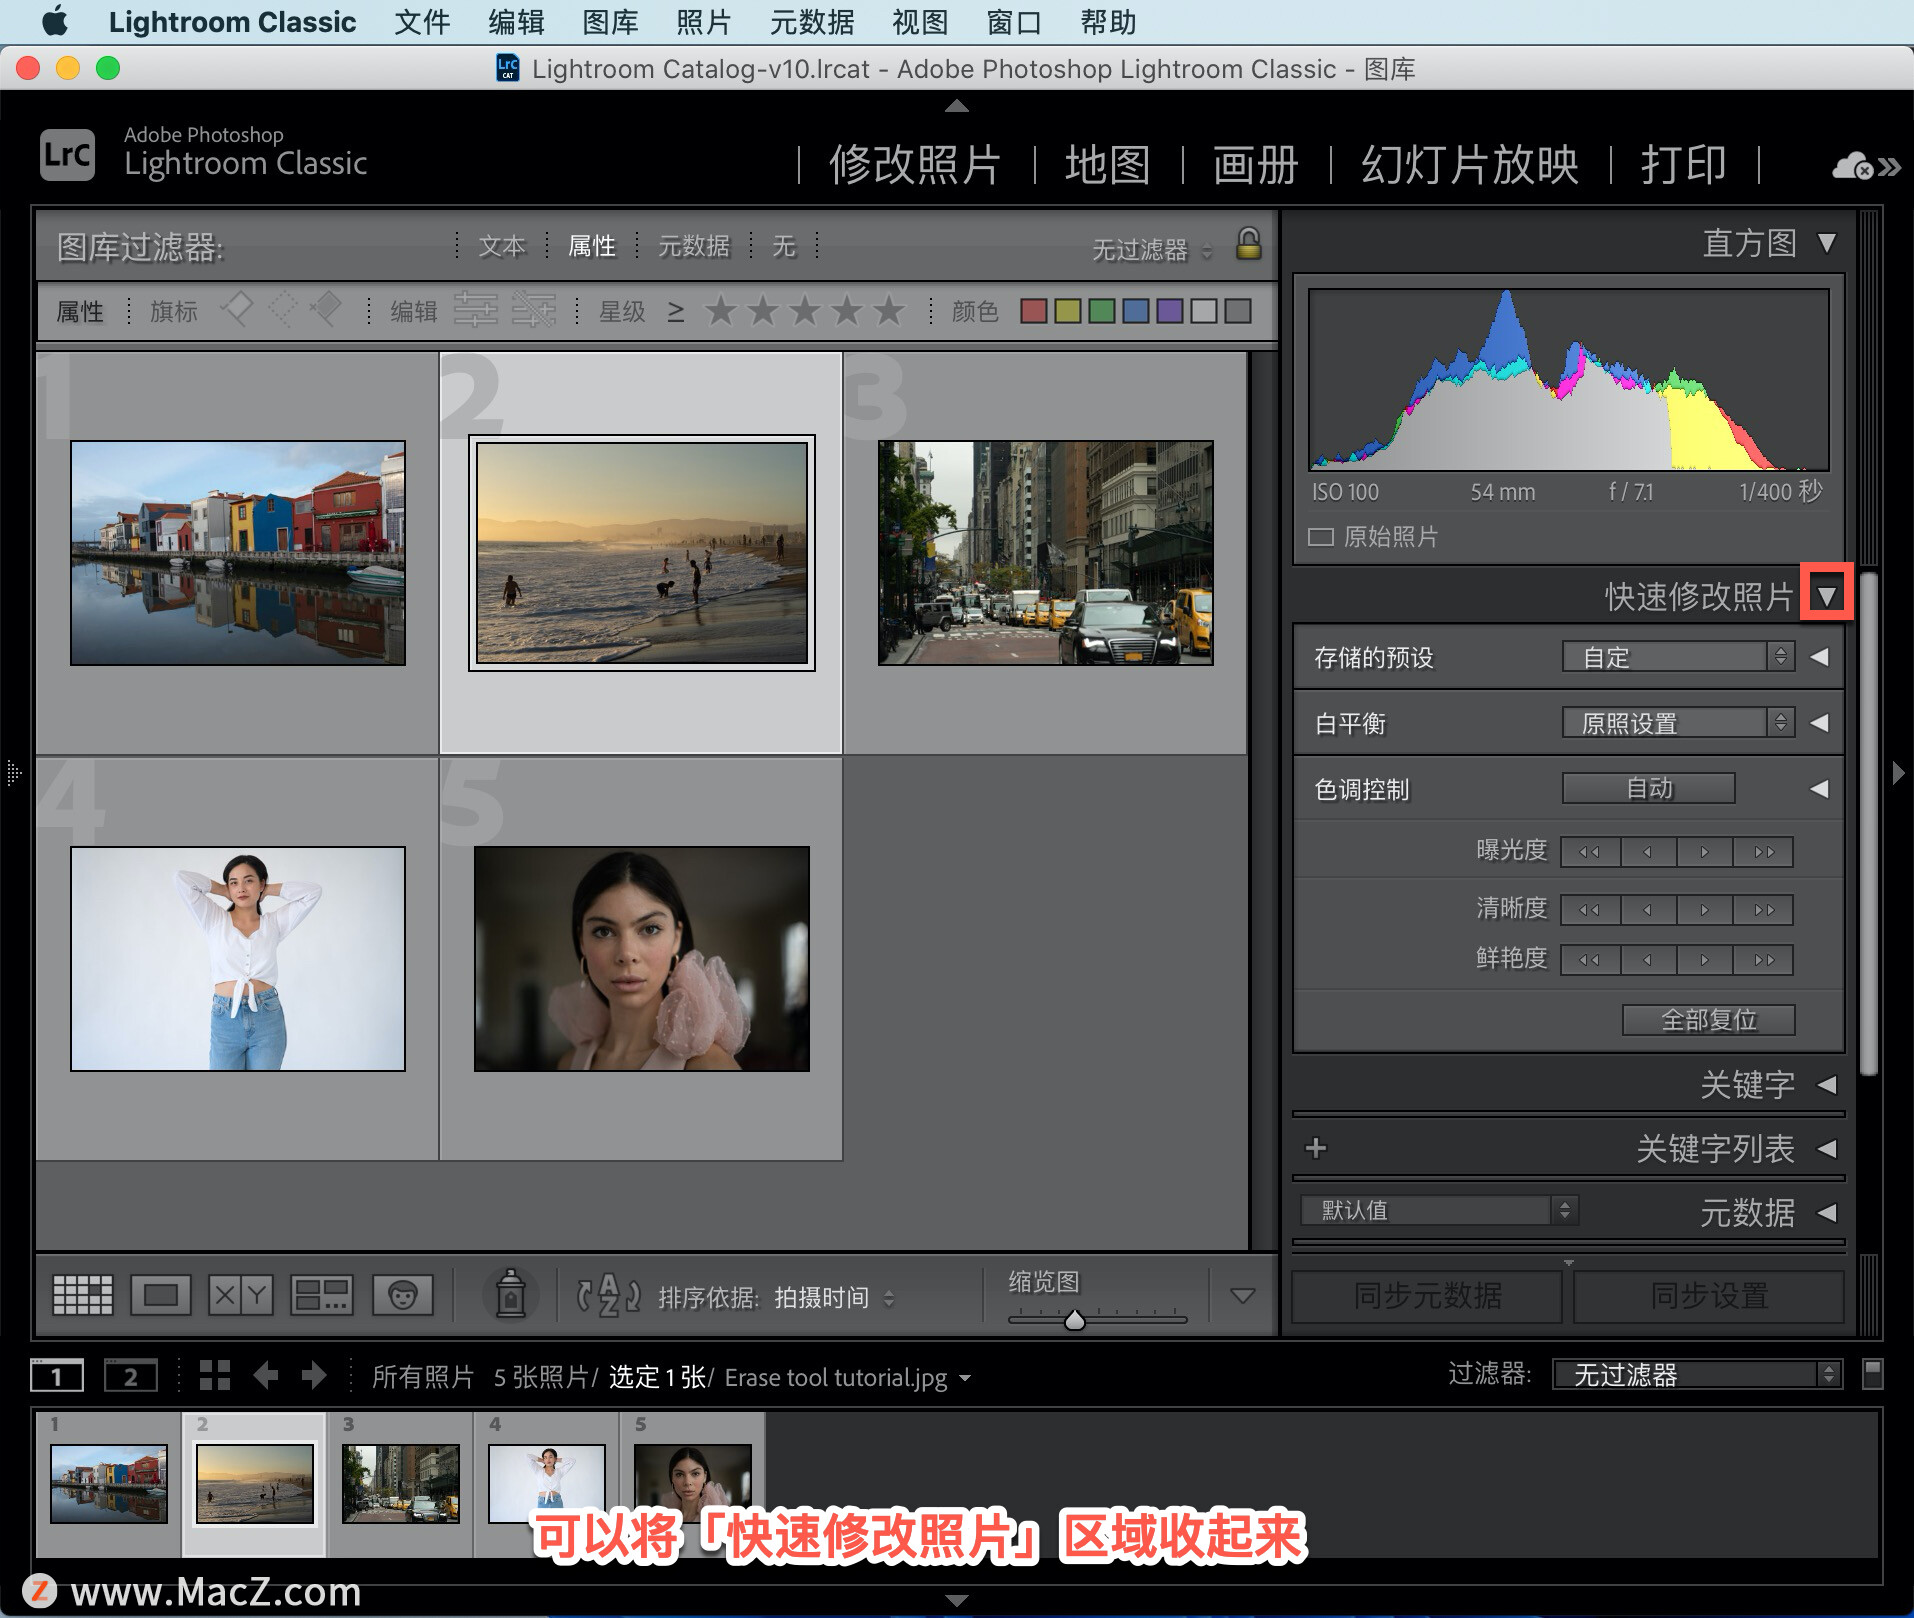1914x1618 pixels.
Task: Filter by unflagged photos flag icon
Action: click(282, 310)
